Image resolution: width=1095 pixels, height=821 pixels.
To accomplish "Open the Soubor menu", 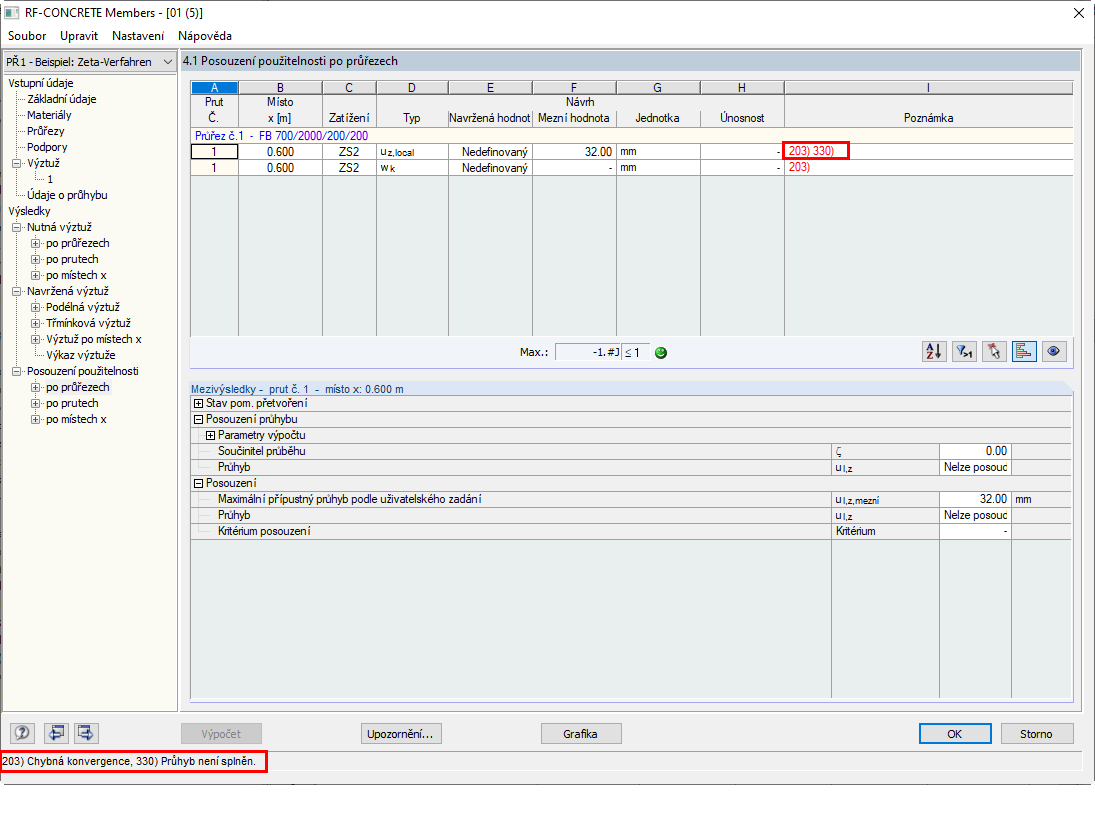I will point(27,36).
